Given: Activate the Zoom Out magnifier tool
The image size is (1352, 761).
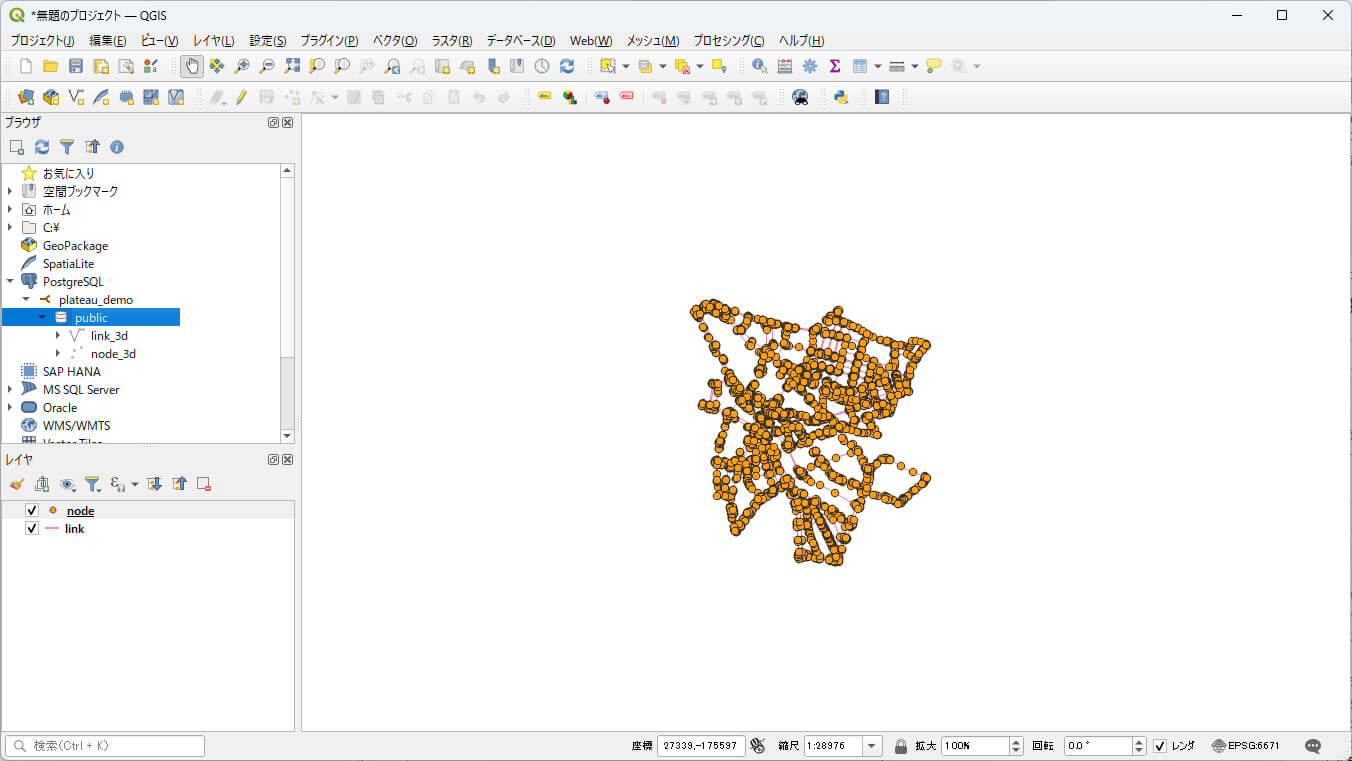Looking at the screenshot, I should tap(267, 66).
